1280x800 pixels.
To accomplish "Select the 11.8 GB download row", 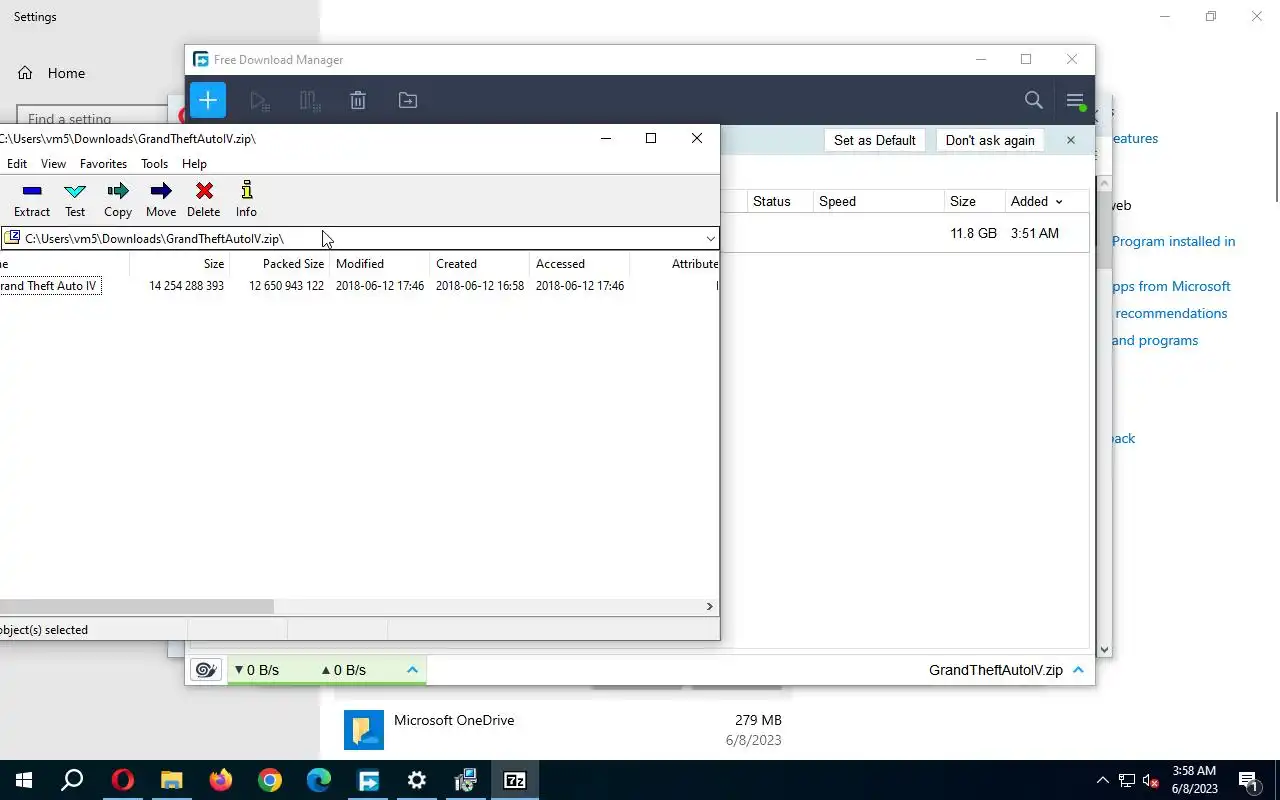I will tap(904, 233).
